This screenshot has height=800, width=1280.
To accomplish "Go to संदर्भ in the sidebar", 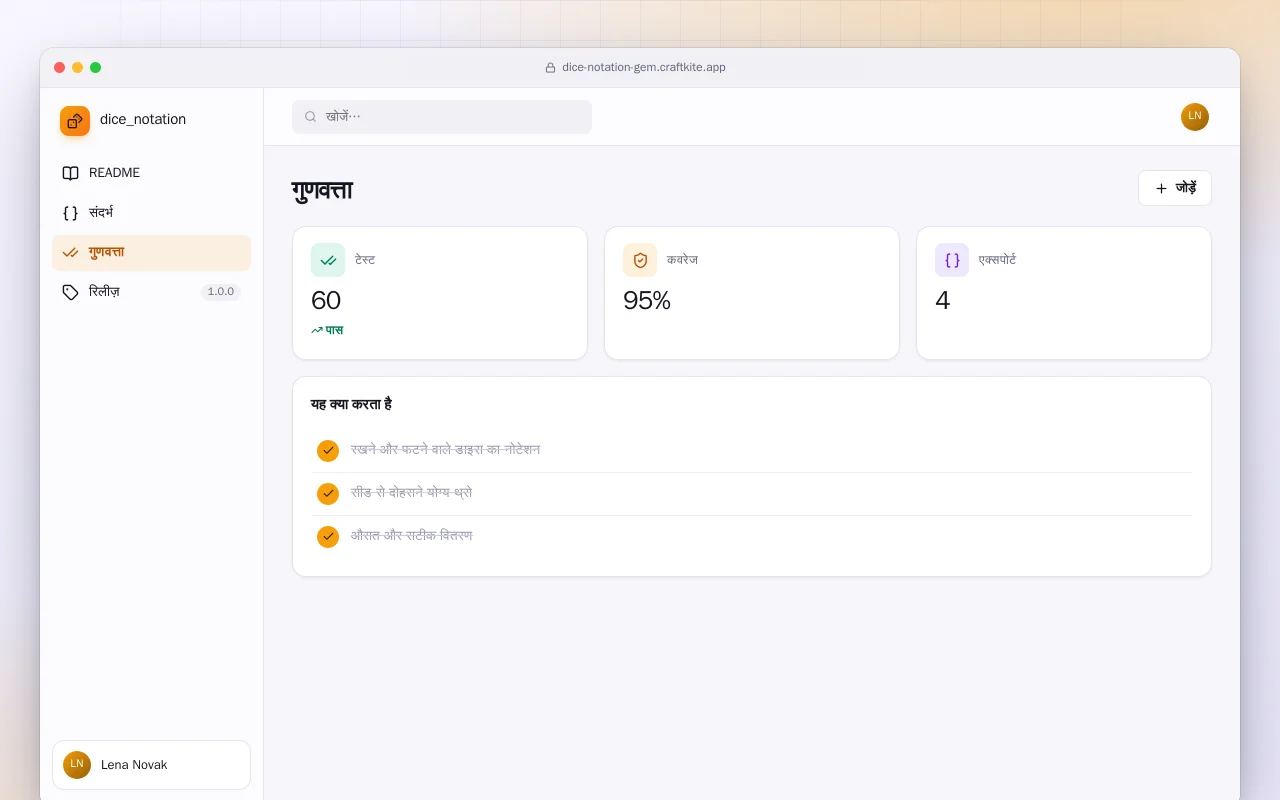I will coord(151,213).
